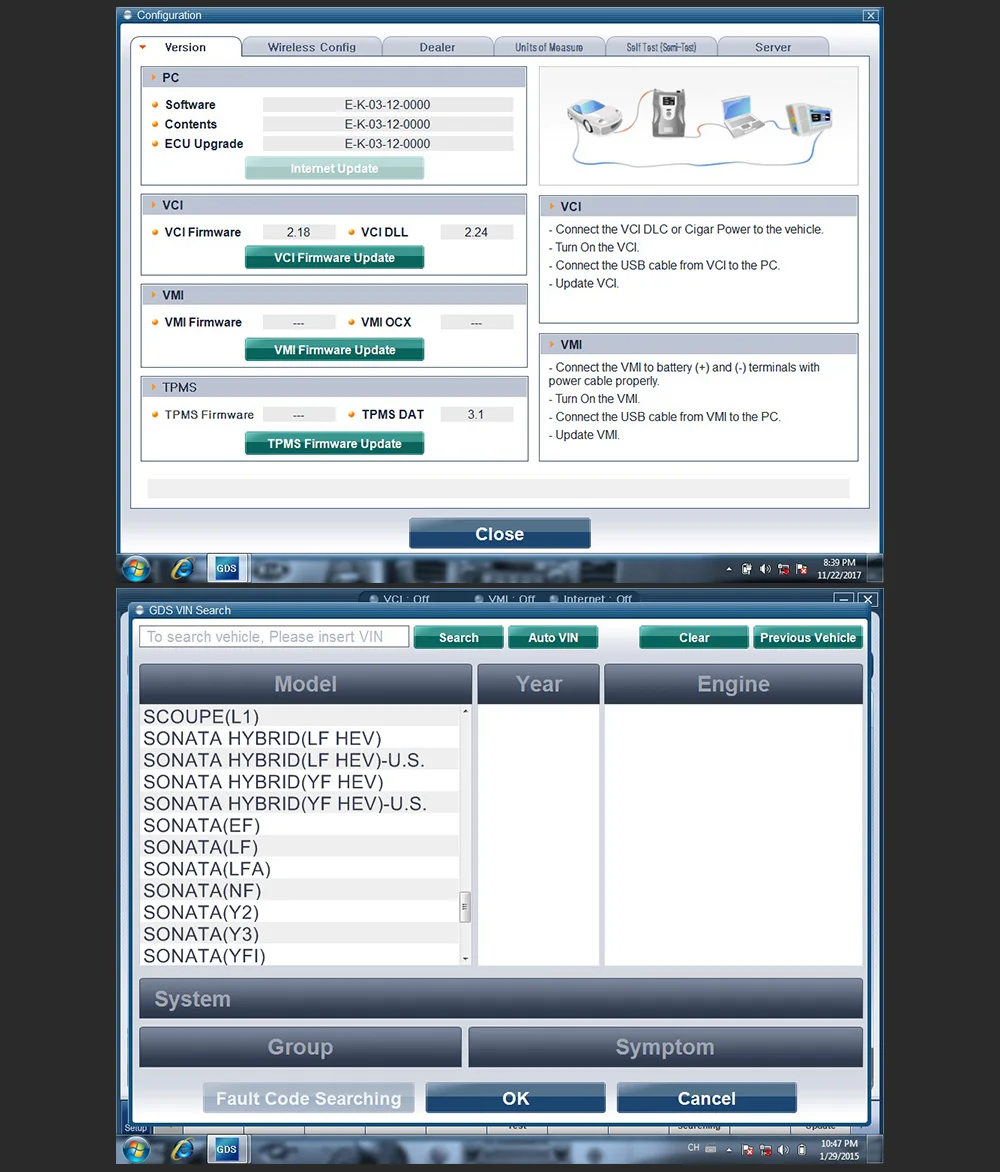Click the PC section header arrow
1000x1172 pixels.
(153, 77)
